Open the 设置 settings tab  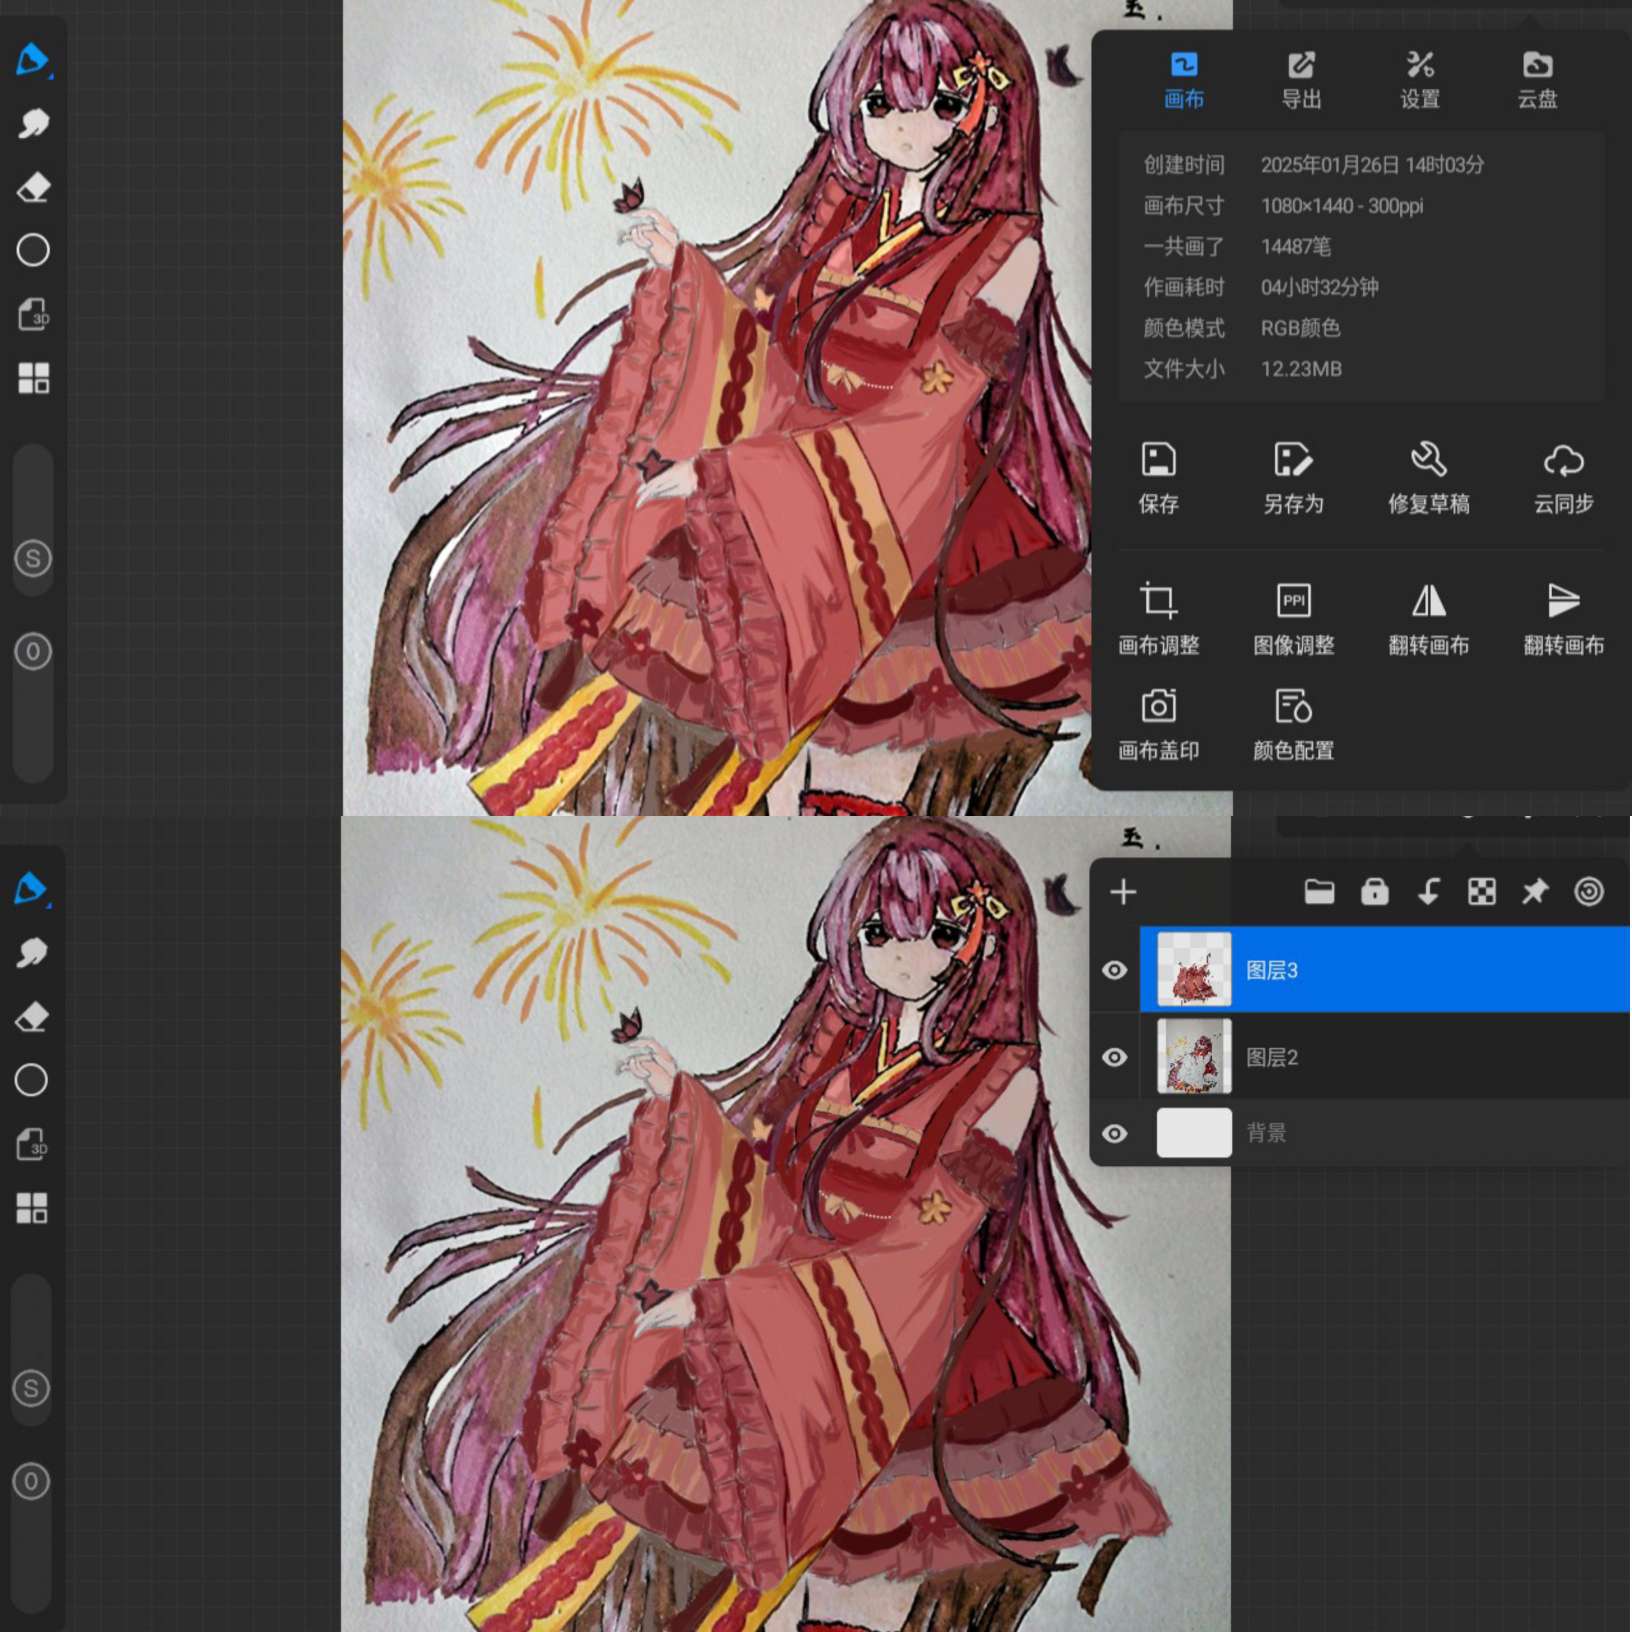[x=1420, y=80]
